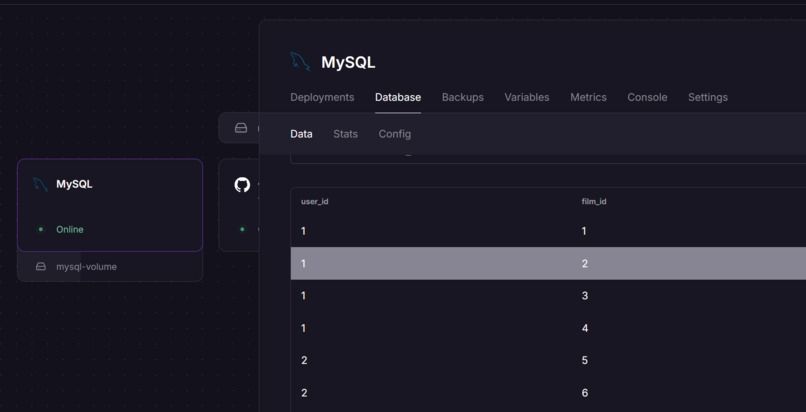The image size is (806, 412).
Task: Click the film_id cell with value 1
Action: tap(584, 231)
